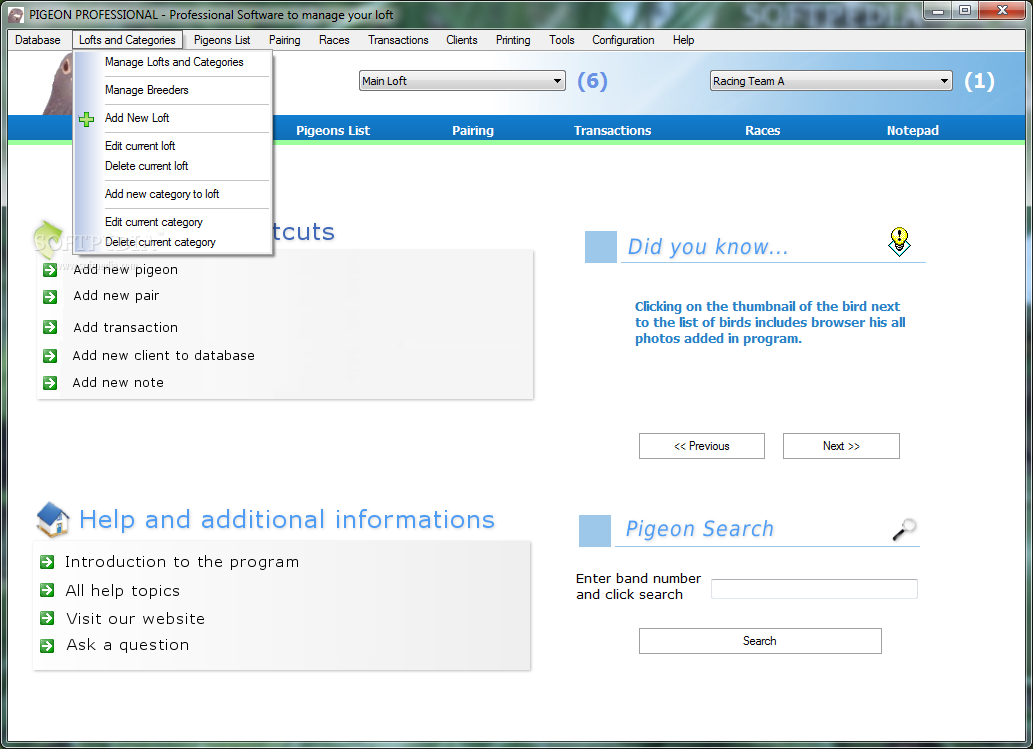1033x749 pixels.
Task: Open the Races menu in menu bar
Action: [x=334, y=40]
